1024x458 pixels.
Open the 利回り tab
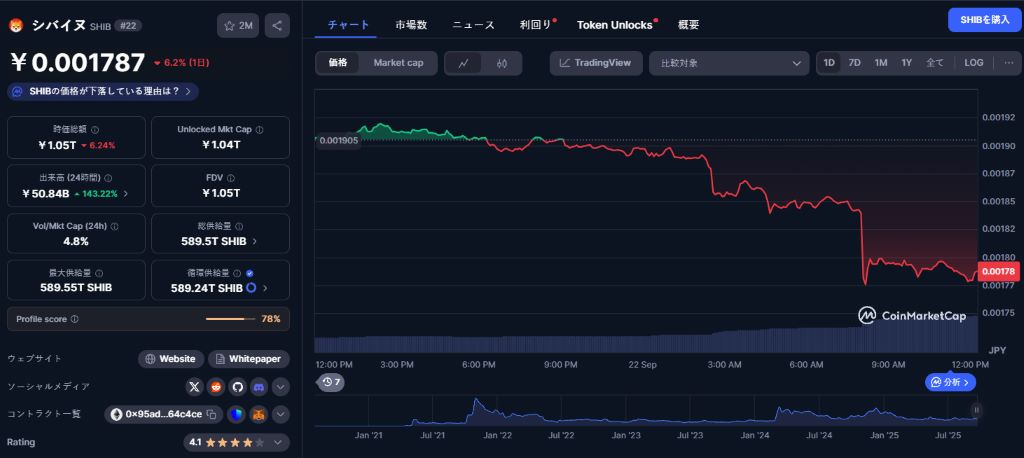536,25
